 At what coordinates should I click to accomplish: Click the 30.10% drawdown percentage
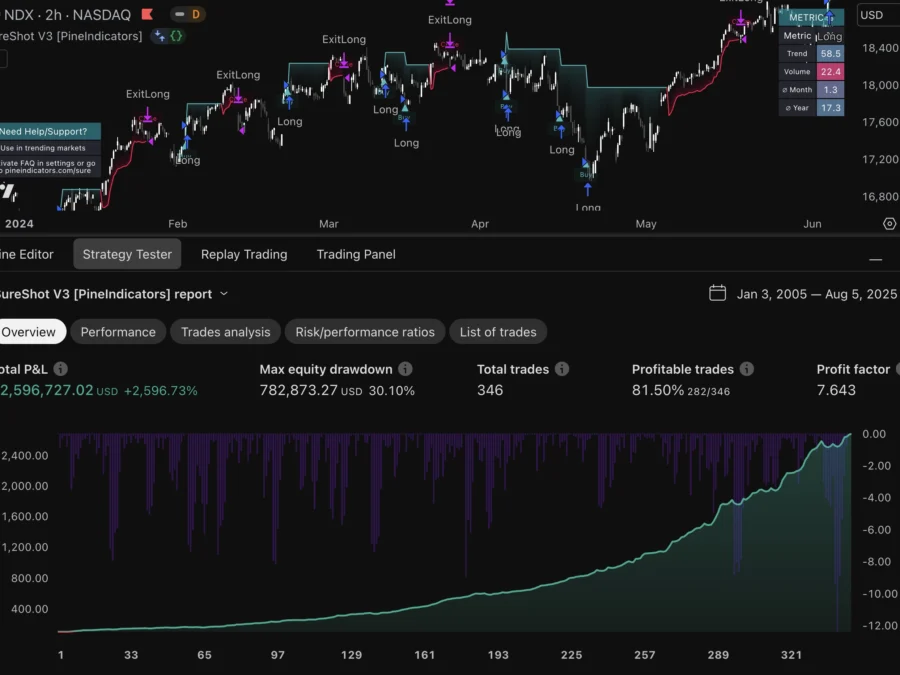click(391, 391)
